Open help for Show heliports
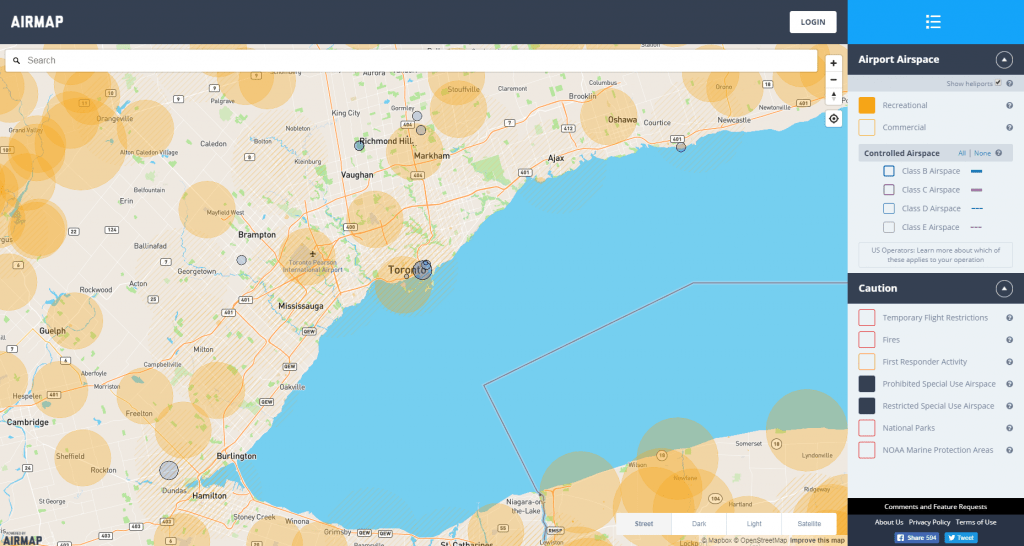This screenshot has height=546, width=1024. tap(1010, 84)
